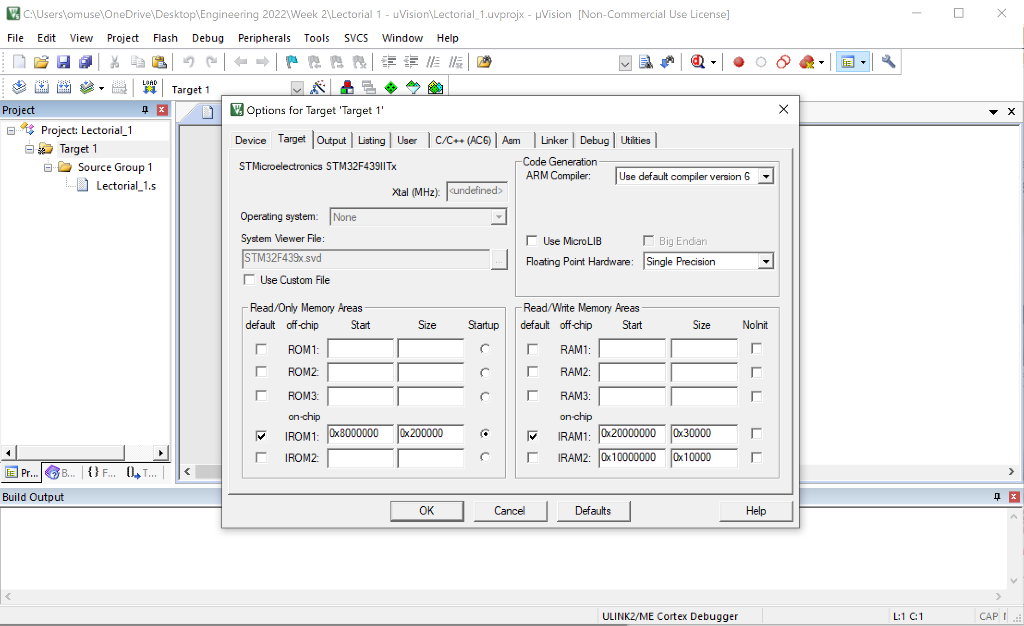Paste from clipboard toolbar icon
The width and height of the screenshot is (1024, 626).
click(x=159, y=62)
